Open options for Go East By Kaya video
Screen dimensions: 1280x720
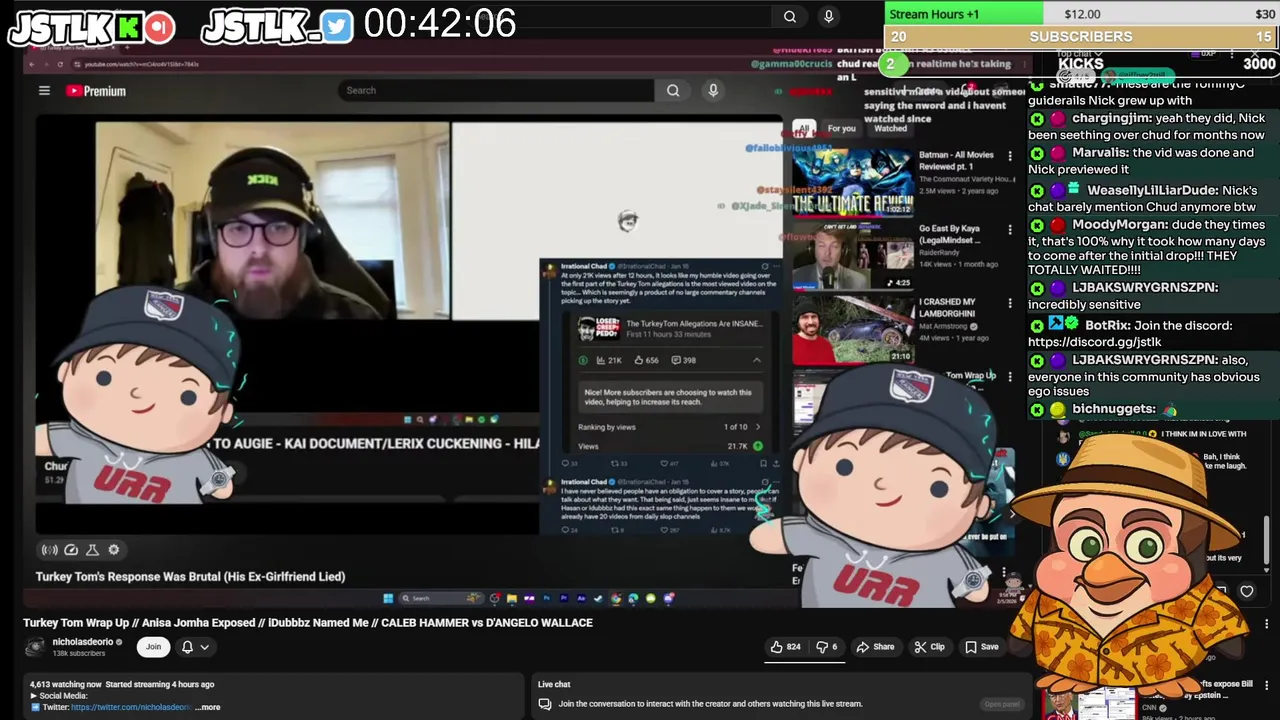[1010, 229]
